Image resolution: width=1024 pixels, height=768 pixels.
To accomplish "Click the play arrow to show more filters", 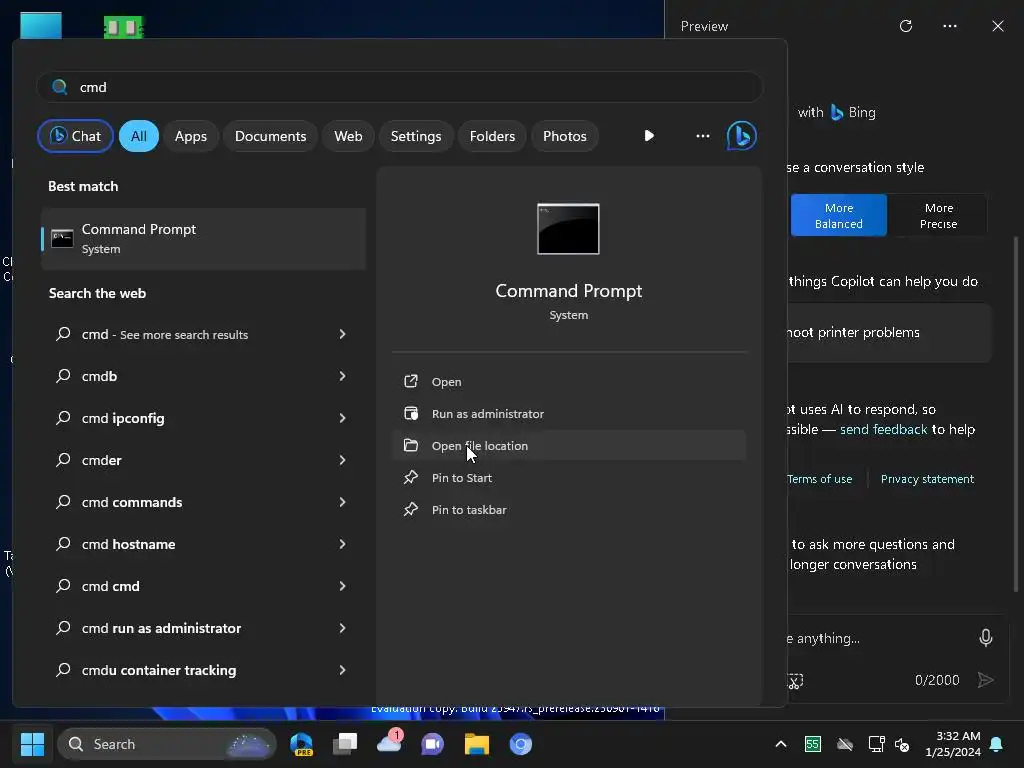I will point(648,136).
